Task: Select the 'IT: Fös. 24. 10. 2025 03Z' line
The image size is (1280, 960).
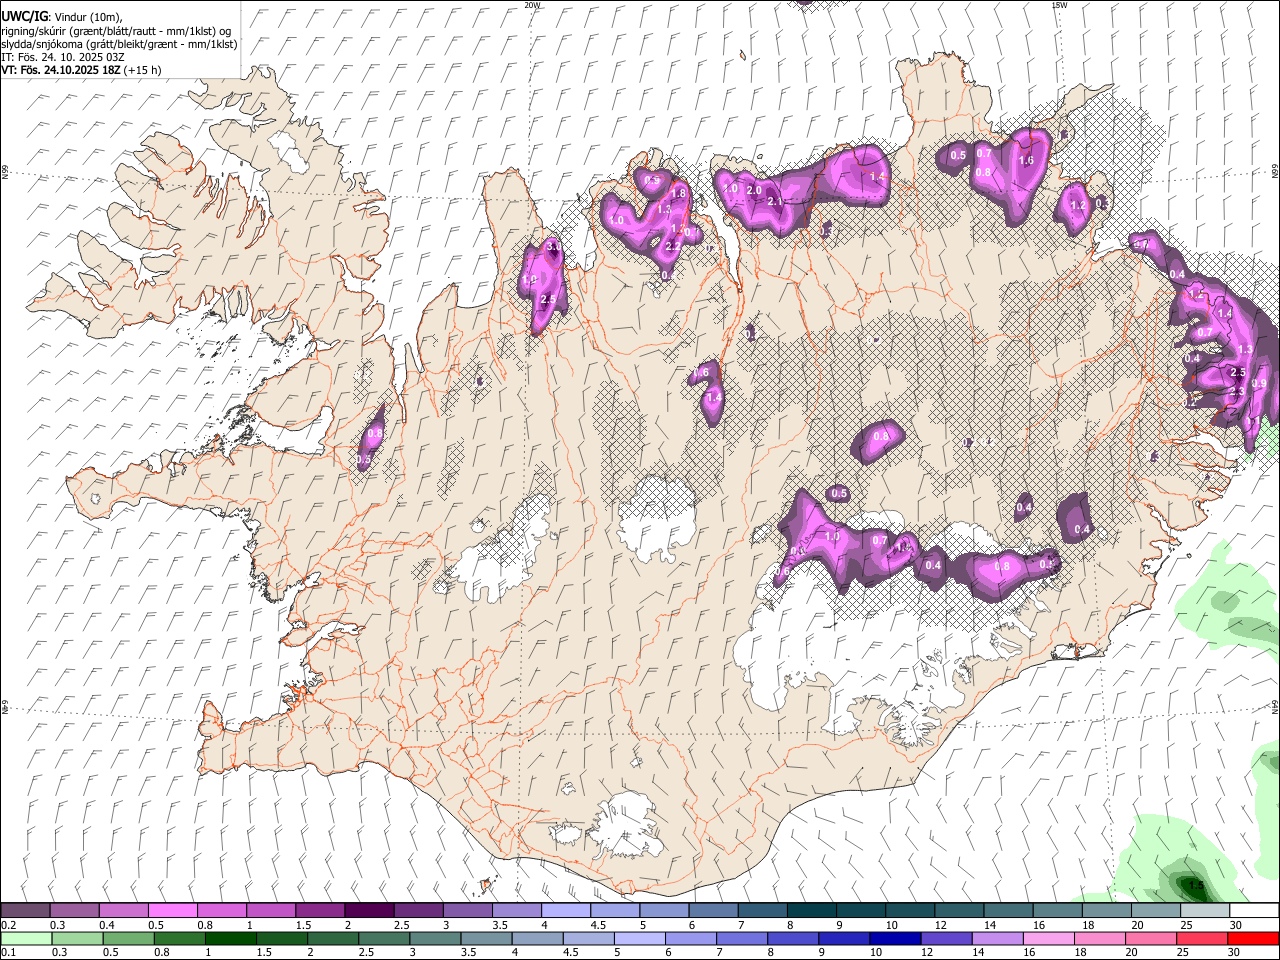Action: tap(63, 57)
